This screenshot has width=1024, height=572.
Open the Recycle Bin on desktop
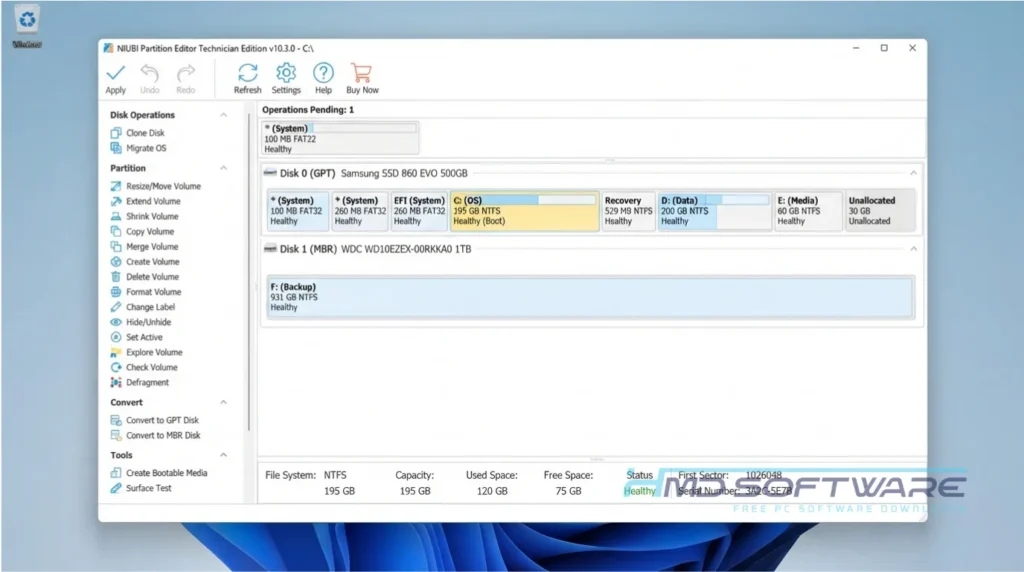pos(27,26)
